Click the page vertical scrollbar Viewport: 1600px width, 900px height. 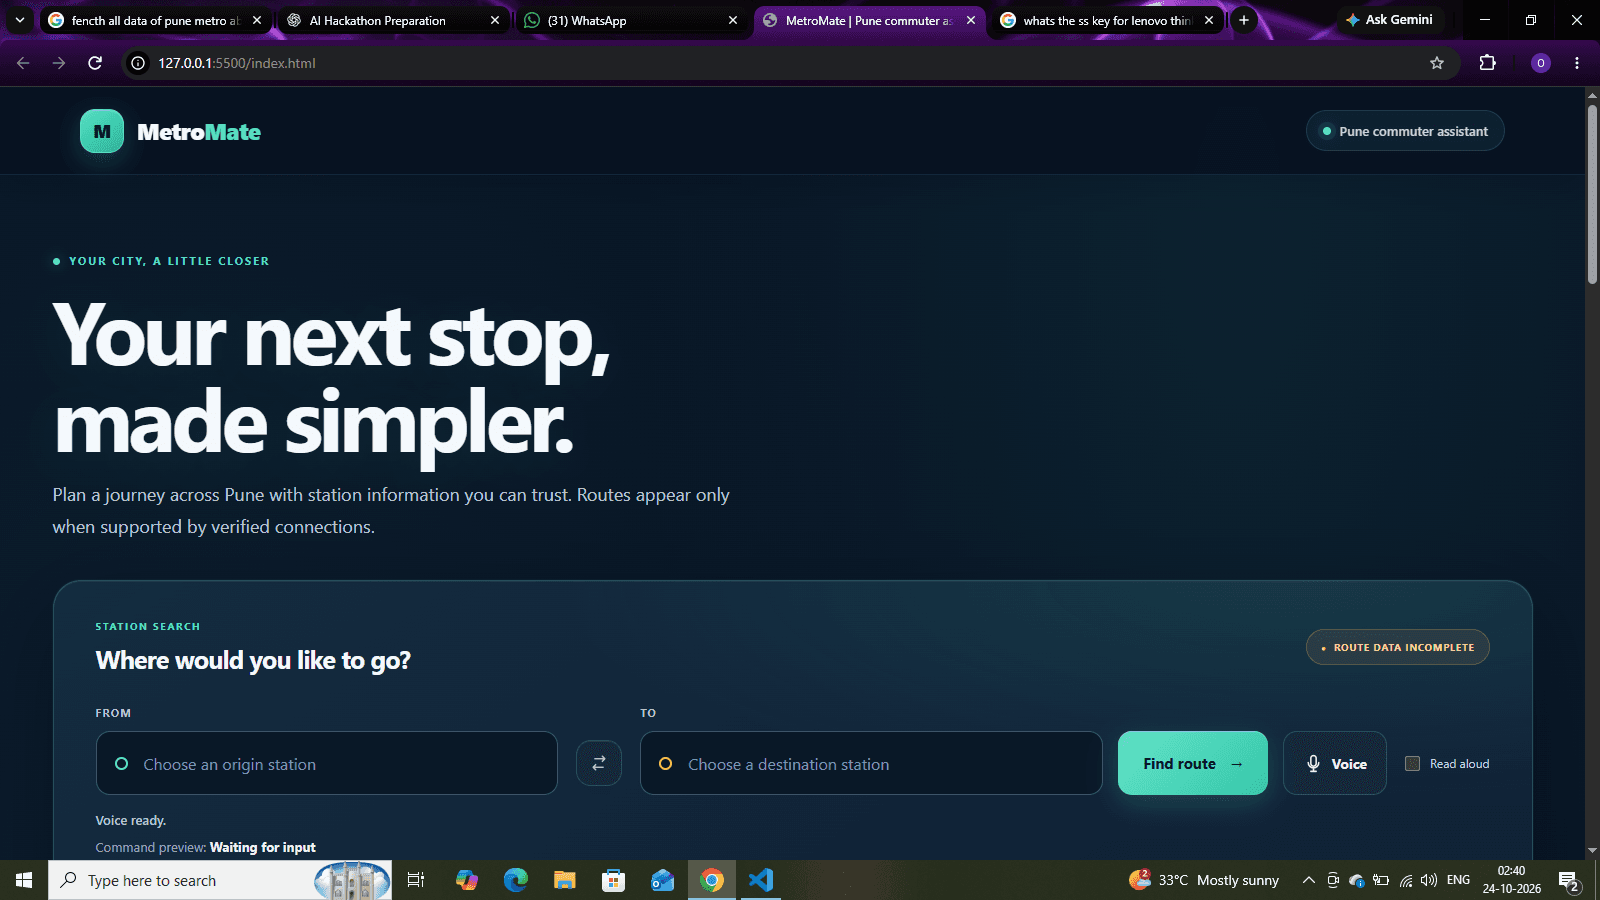[1592, 194]
